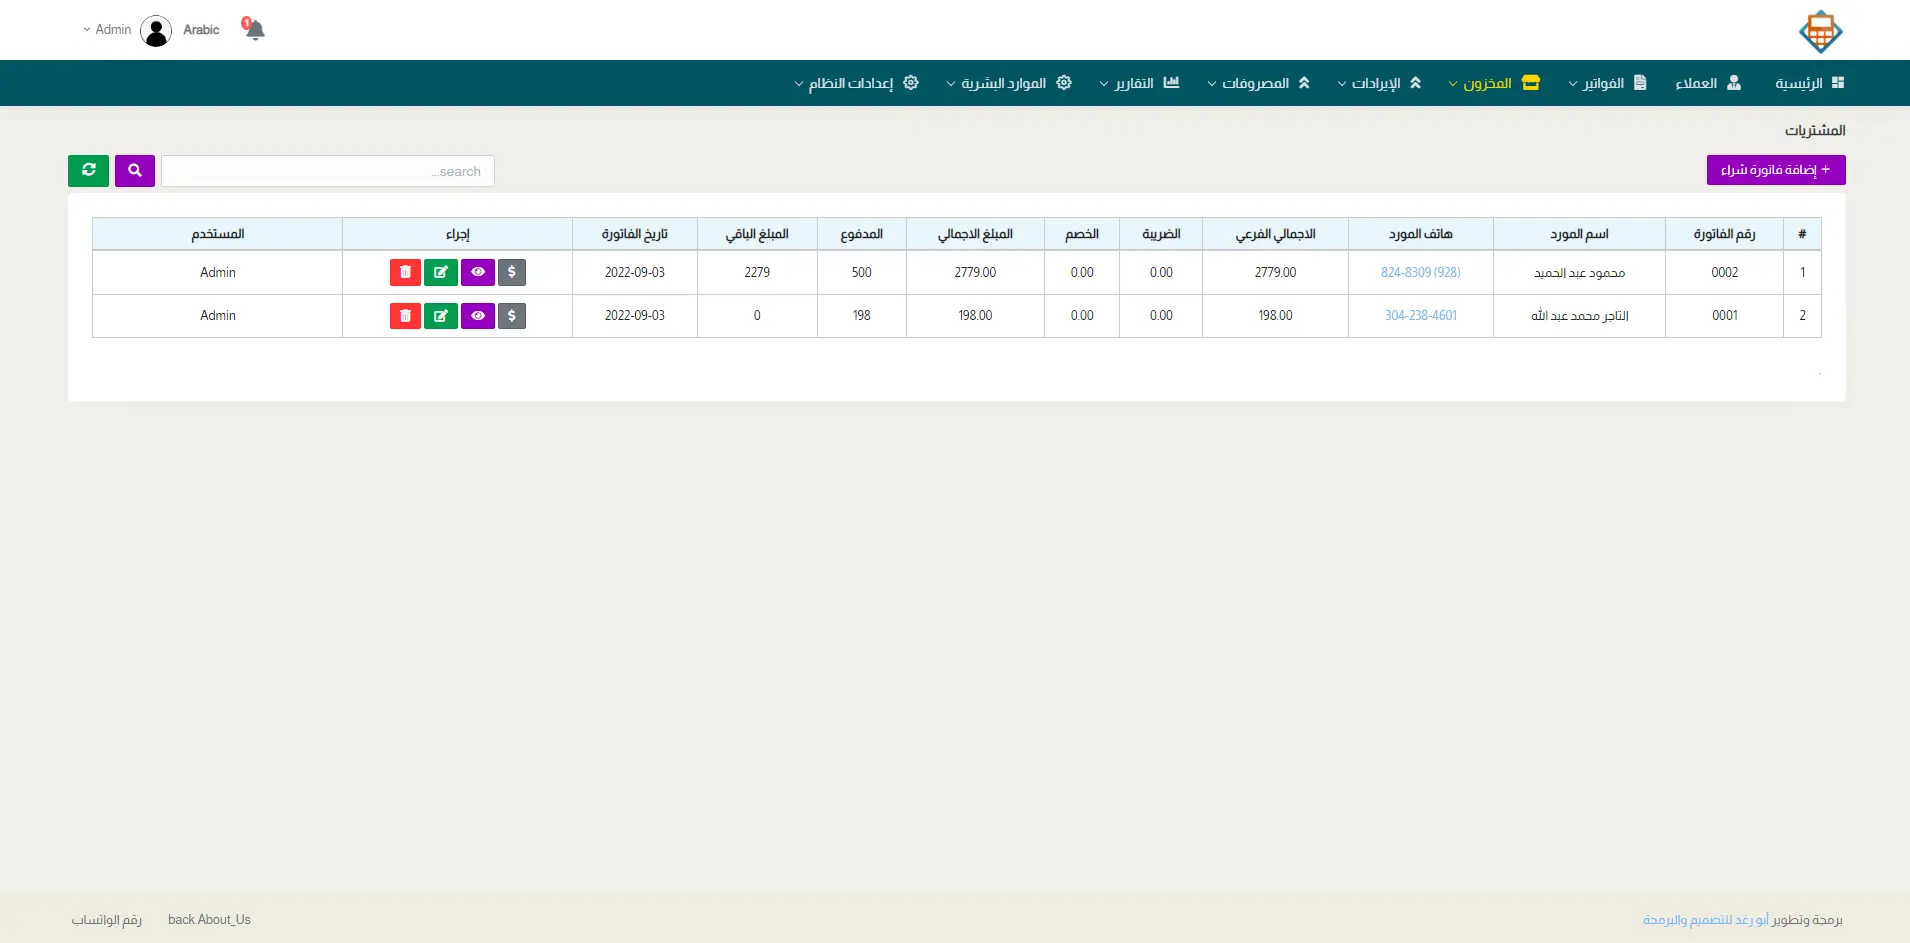1910x943 pixels.
Task: Click the purple search magnifier button
Action: click(x=135, y=171)
